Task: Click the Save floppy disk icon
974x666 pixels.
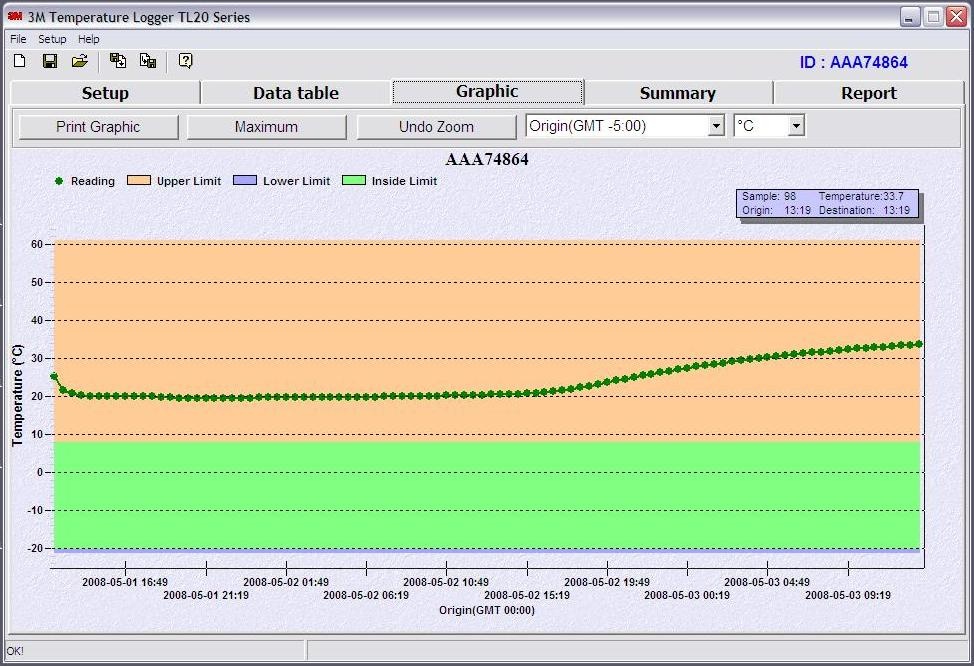Action: [x=50, y=61]
